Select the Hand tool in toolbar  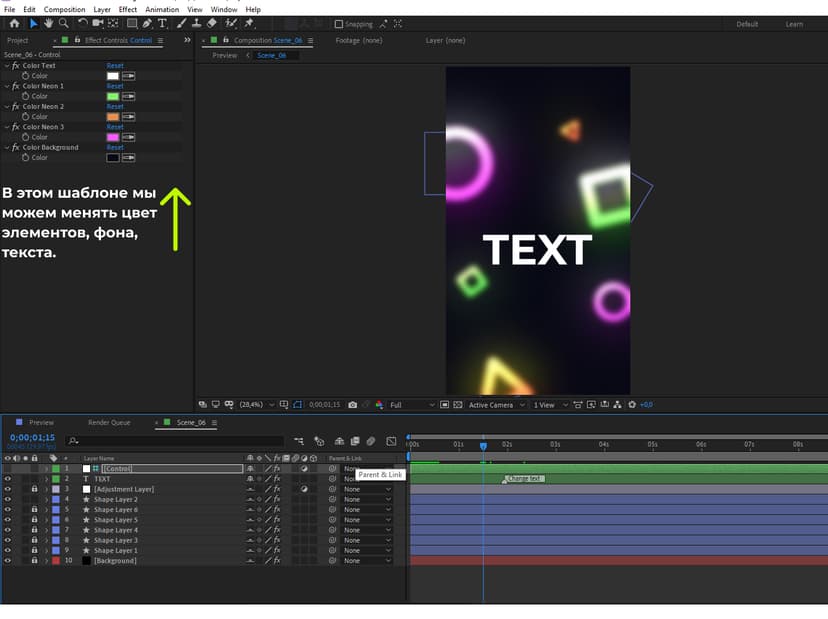pos(48,23)
